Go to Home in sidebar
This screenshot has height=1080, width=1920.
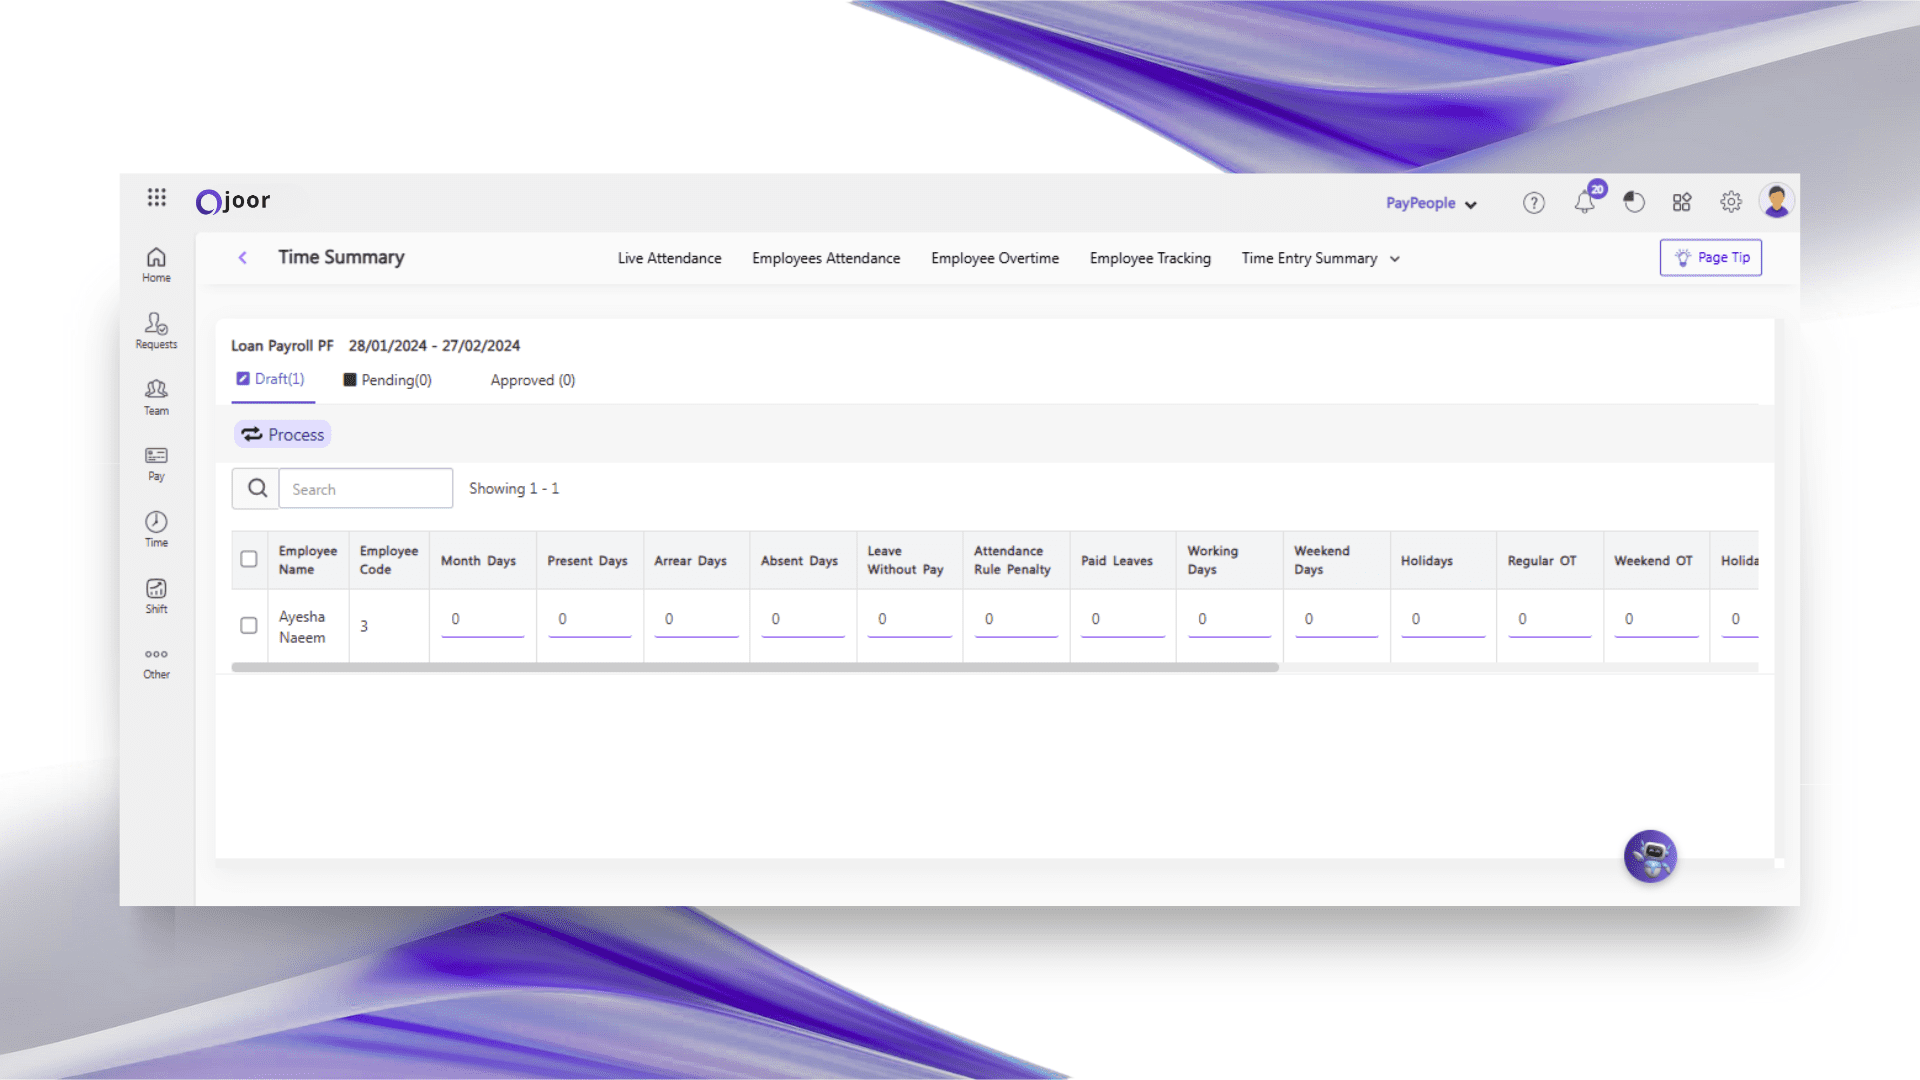156,265
